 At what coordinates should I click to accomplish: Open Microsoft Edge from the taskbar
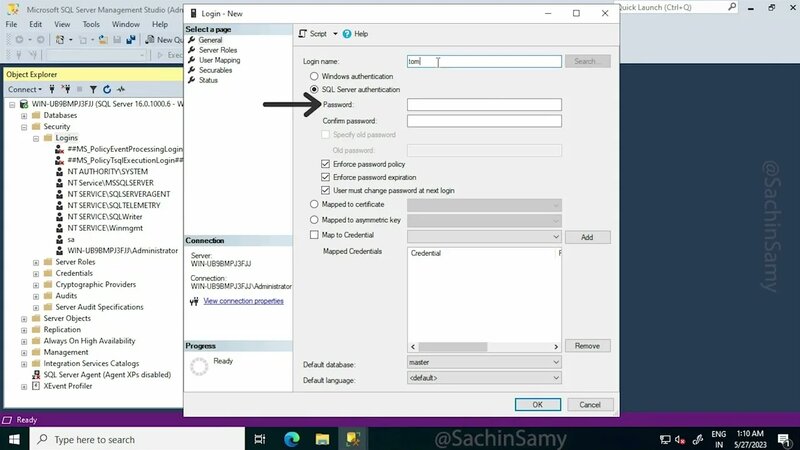coord(292,439)
